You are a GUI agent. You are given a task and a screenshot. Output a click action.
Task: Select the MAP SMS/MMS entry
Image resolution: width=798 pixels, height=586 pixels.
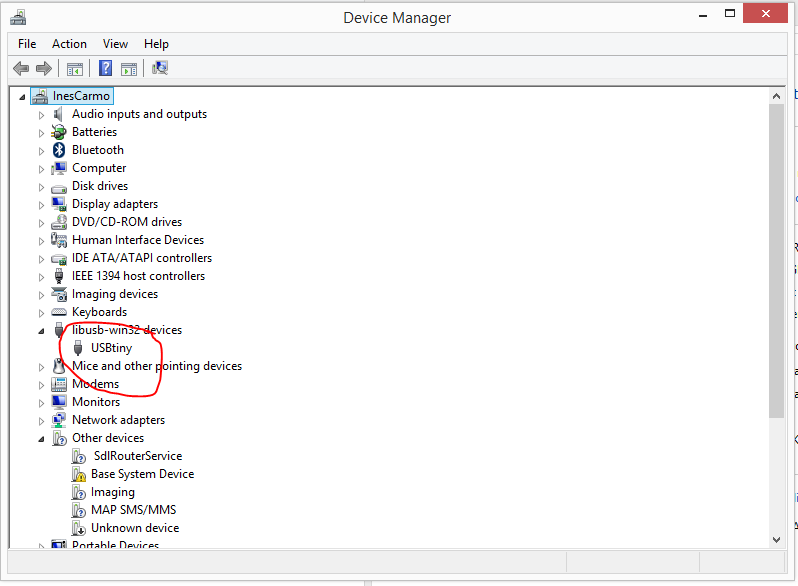133,510
